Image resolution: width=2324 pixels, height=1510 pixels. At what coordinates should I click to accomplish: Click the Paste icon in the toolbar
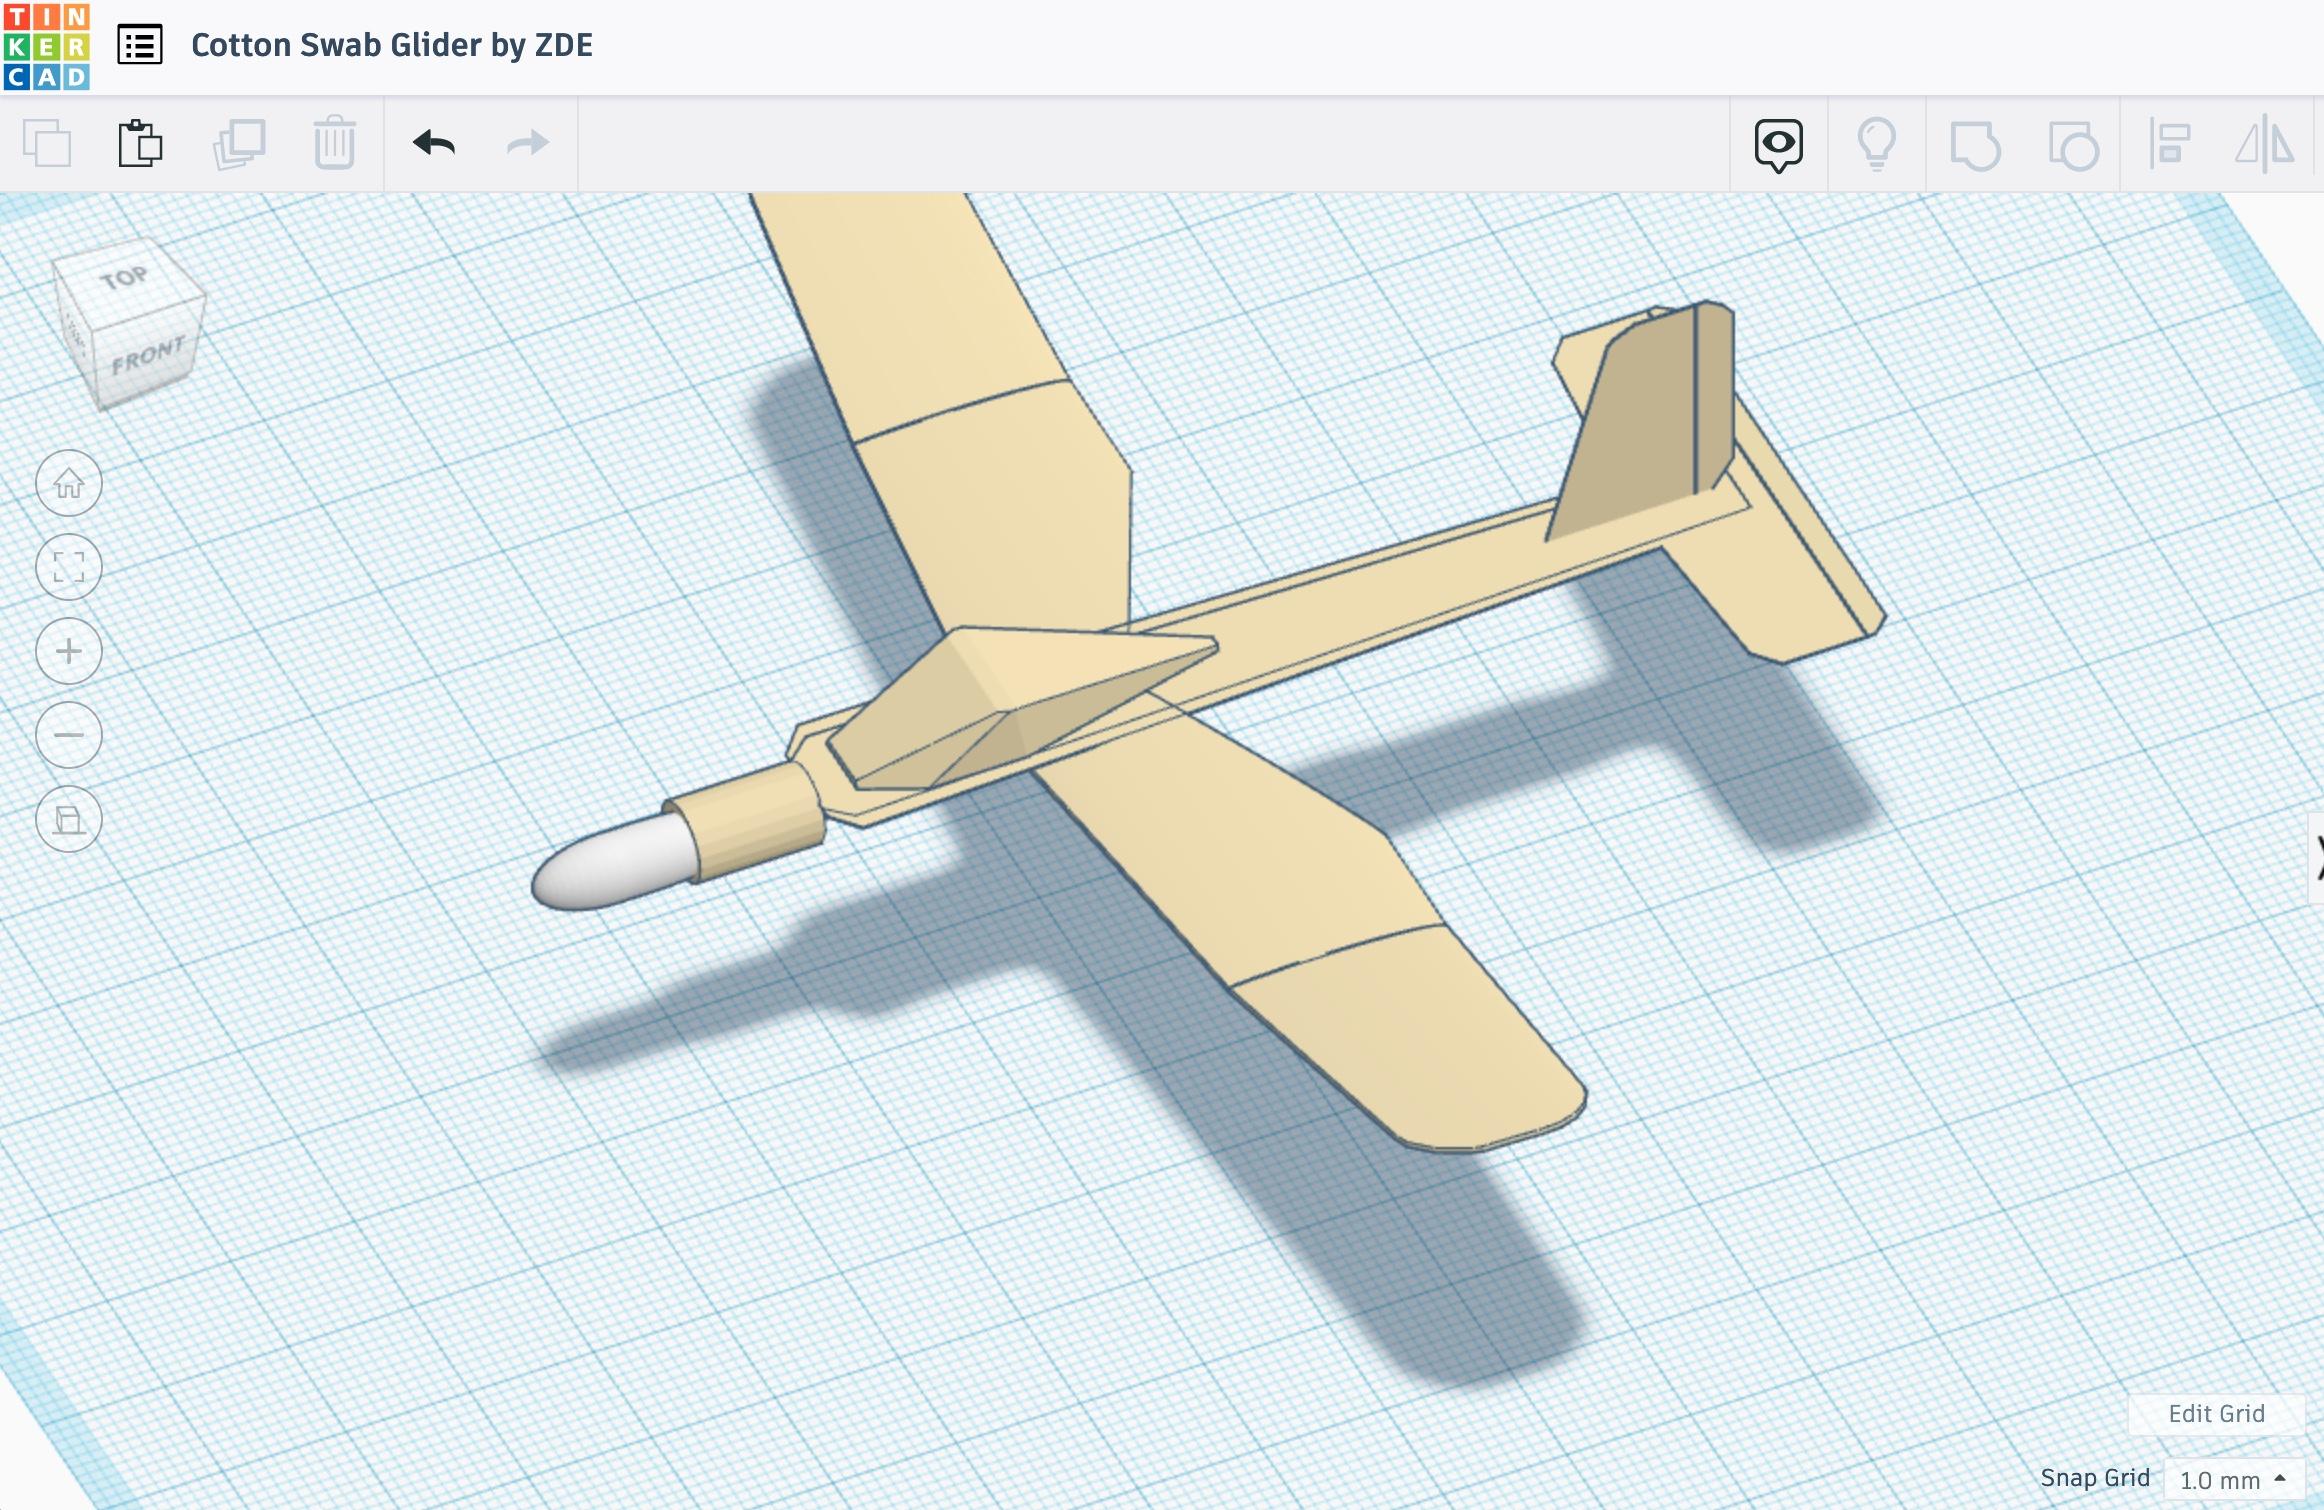pos(140,142)
